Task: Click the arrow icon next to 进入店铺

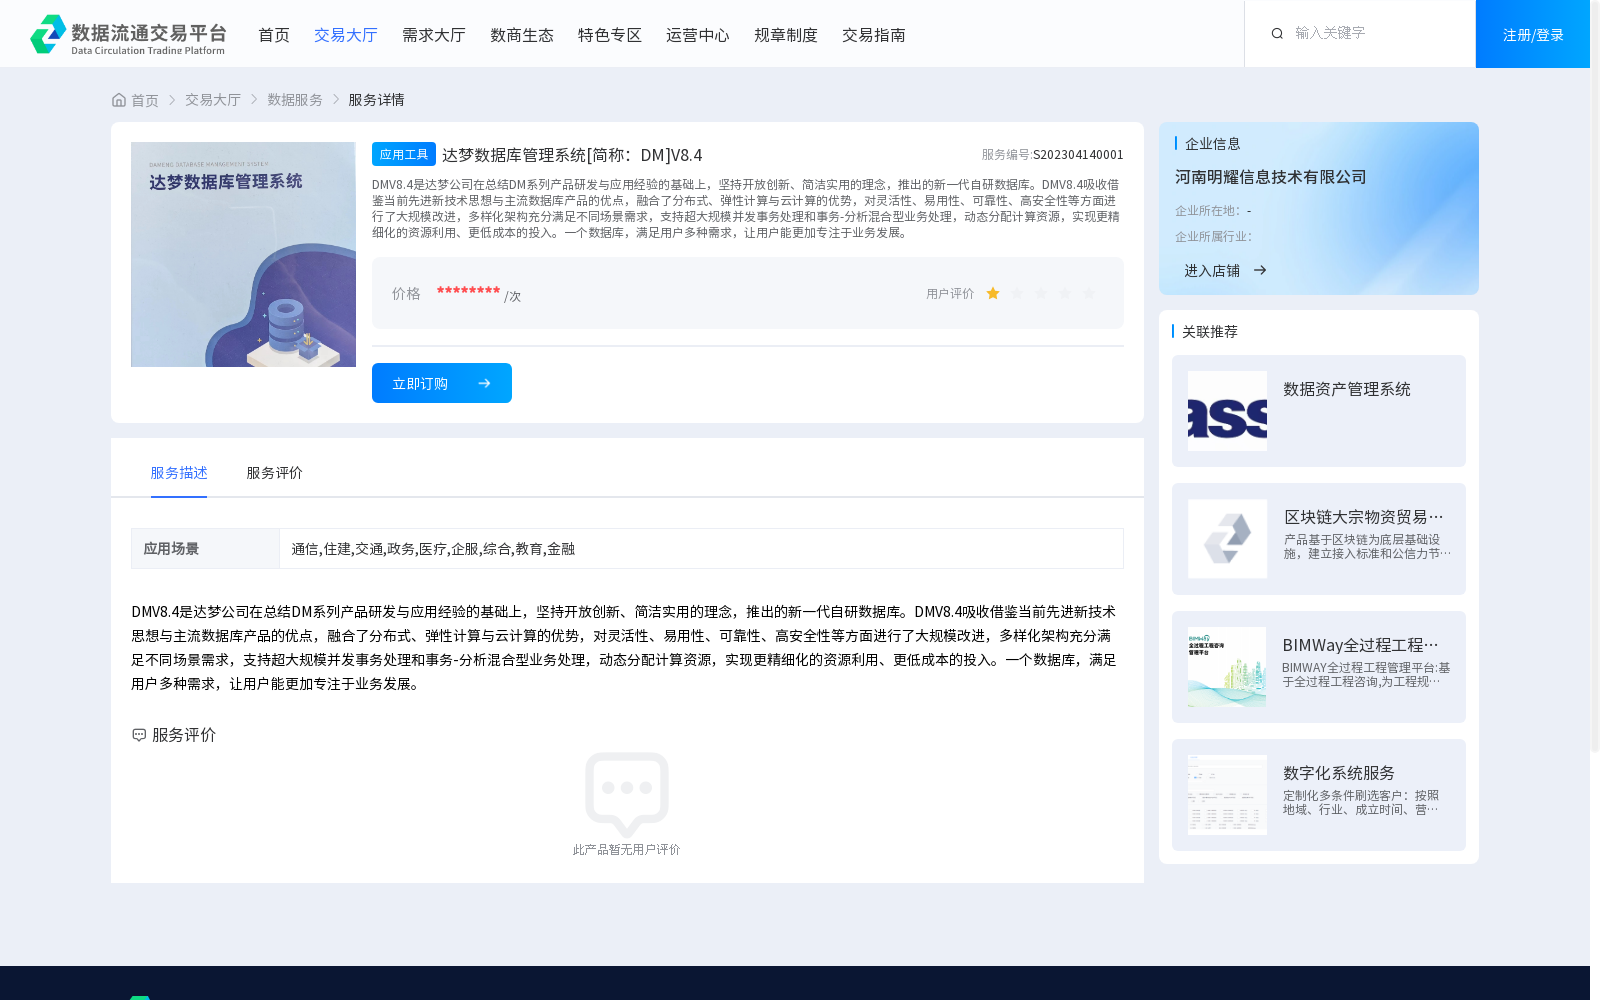Action: click(1260, 270)
